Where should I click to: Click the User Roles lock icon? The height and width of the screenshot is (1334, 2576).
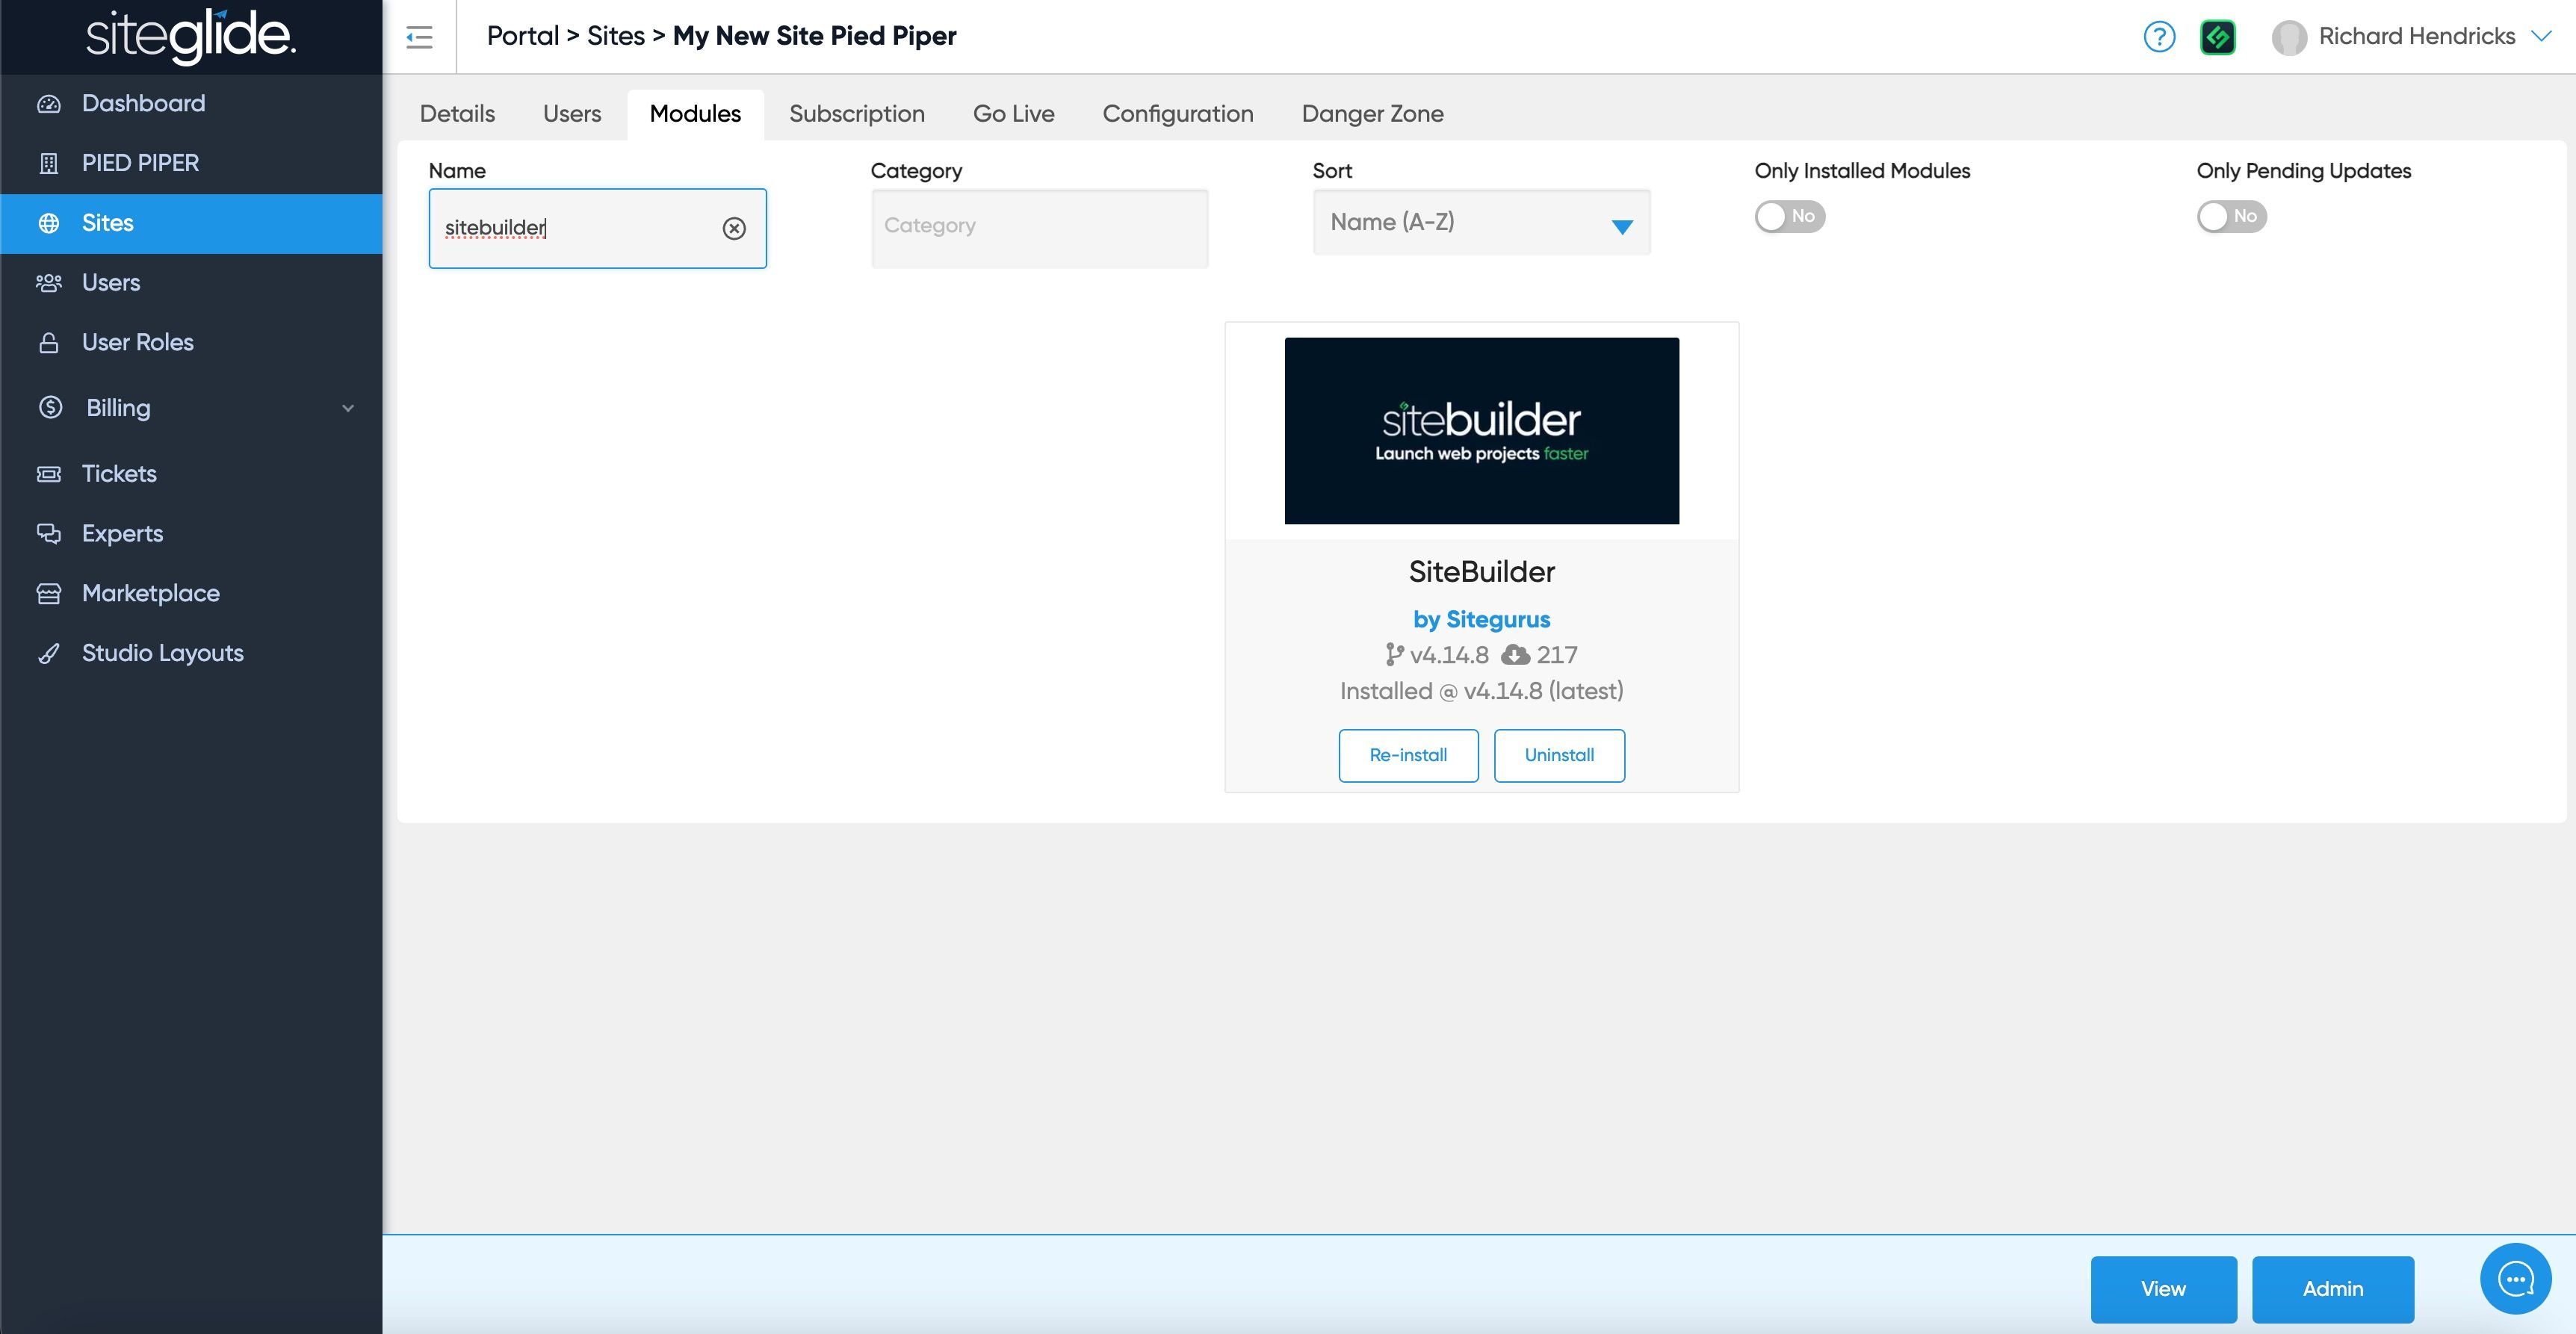[49, 343]
